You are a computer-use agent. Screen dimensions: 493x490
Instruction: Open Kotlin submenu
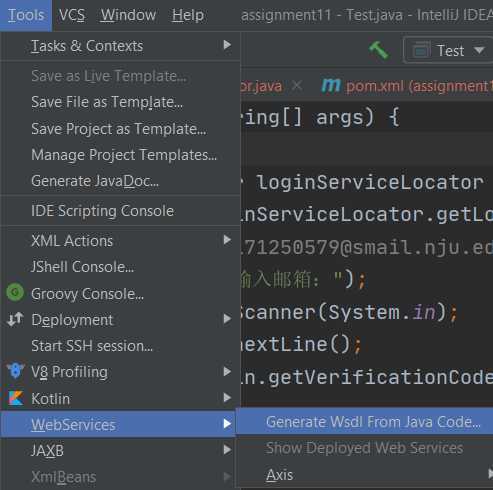point(120,399)
